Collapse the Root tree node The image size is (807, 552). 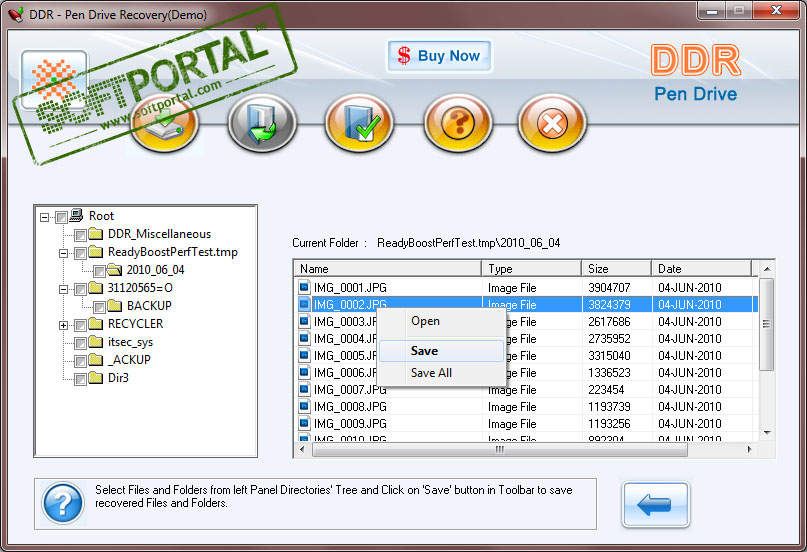(45, 218)
